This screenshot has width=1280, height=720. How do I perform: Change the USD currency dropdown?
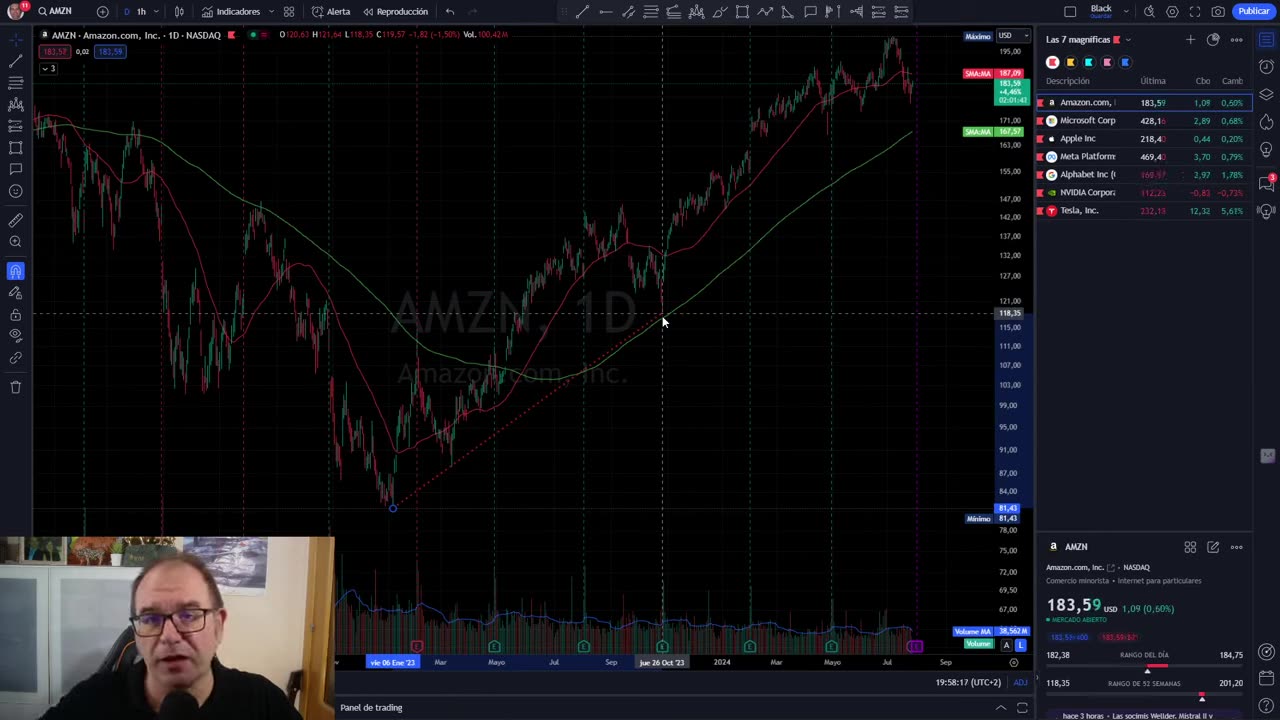[1013, 36]
